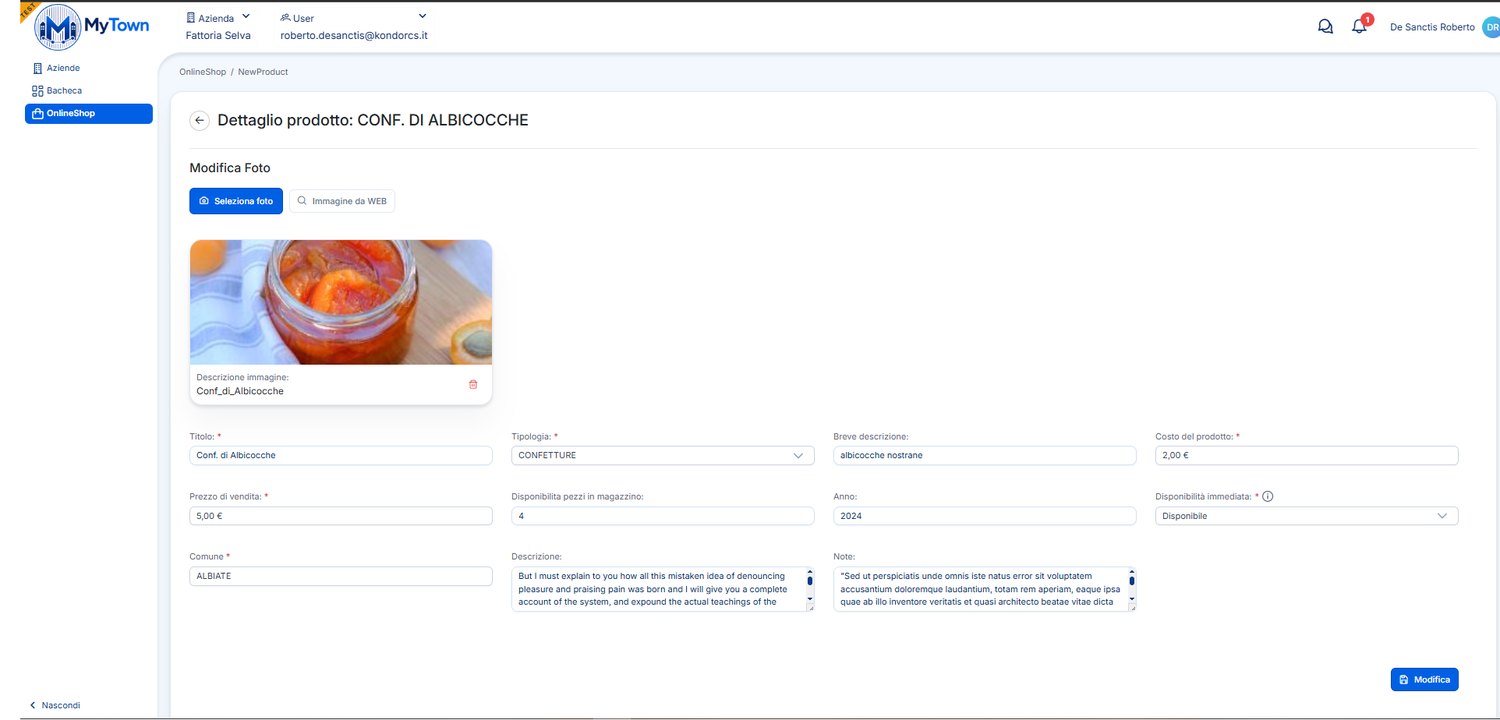Image resolution: width=1500 pixels, height=720 pixels.
Task: Click the Seleziona foto button
Action: click(x=236, y=201)
